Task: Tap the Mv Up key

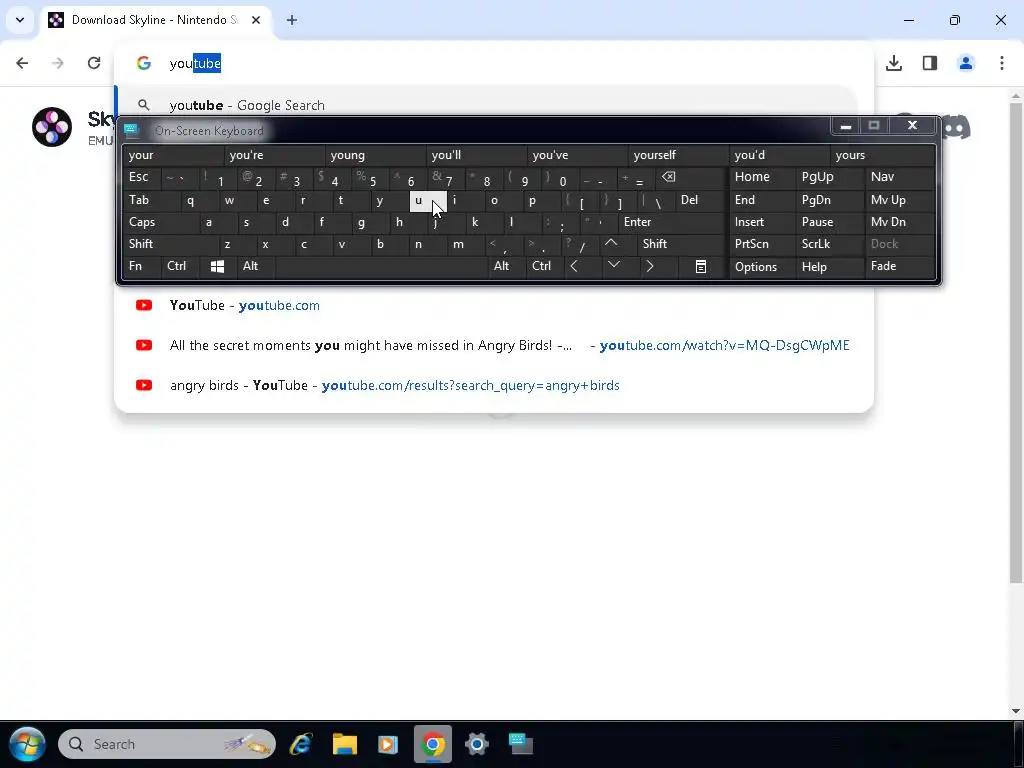Action: click(900, 200)
